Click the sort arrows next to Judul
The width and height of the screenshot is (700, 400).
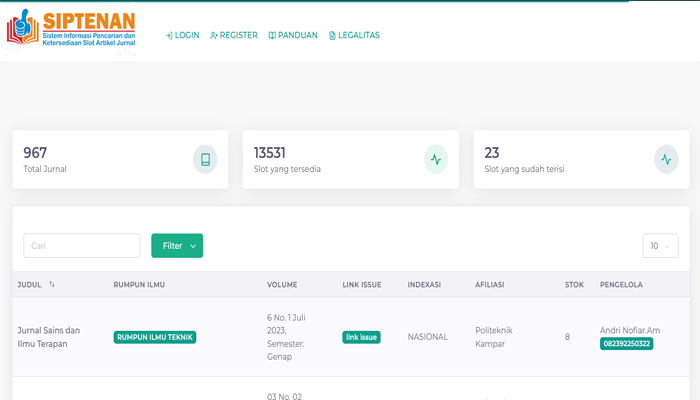click(x=52, y=285)
